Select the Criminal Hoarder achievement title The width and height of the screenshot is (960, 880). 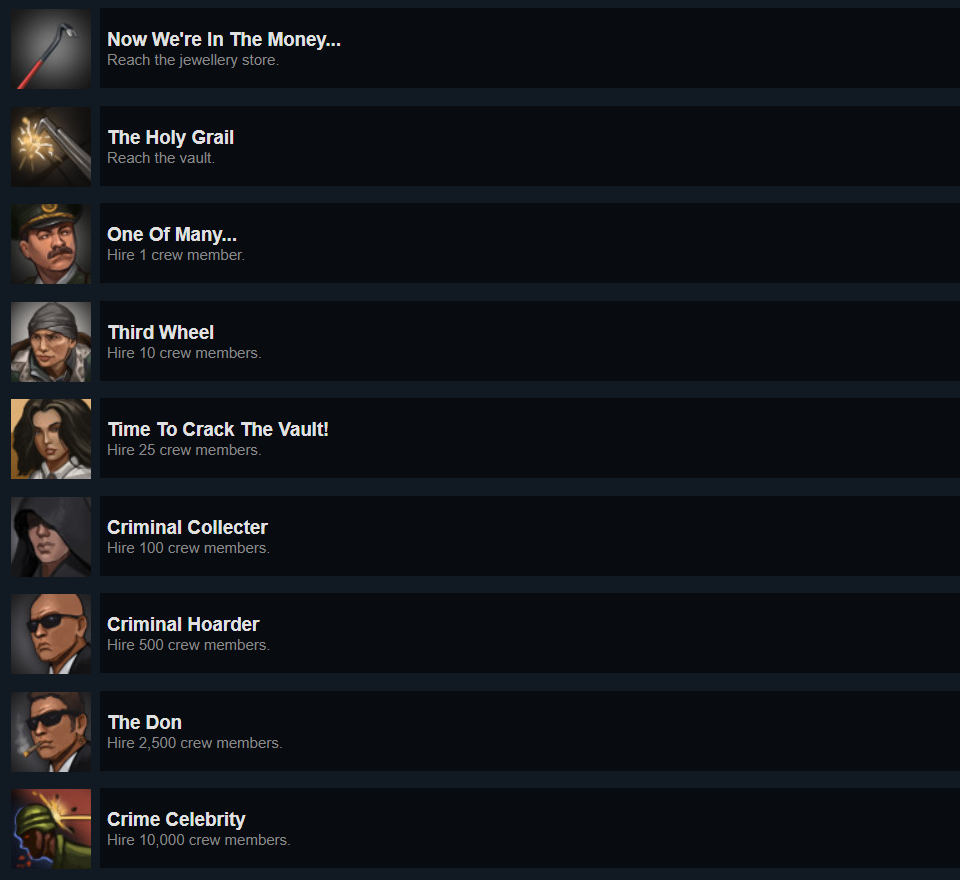pos(184,624)
